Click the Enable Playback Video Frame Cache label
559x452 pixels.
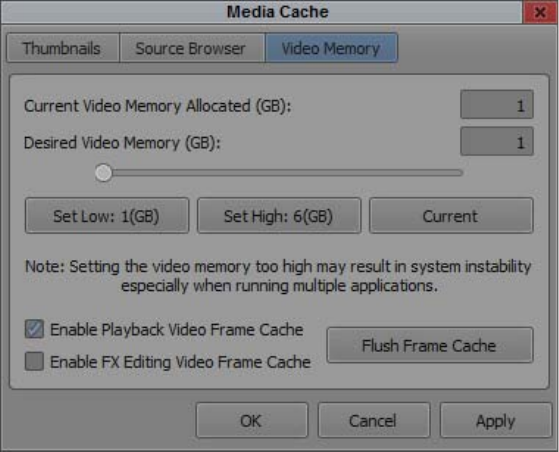(176, 330)
